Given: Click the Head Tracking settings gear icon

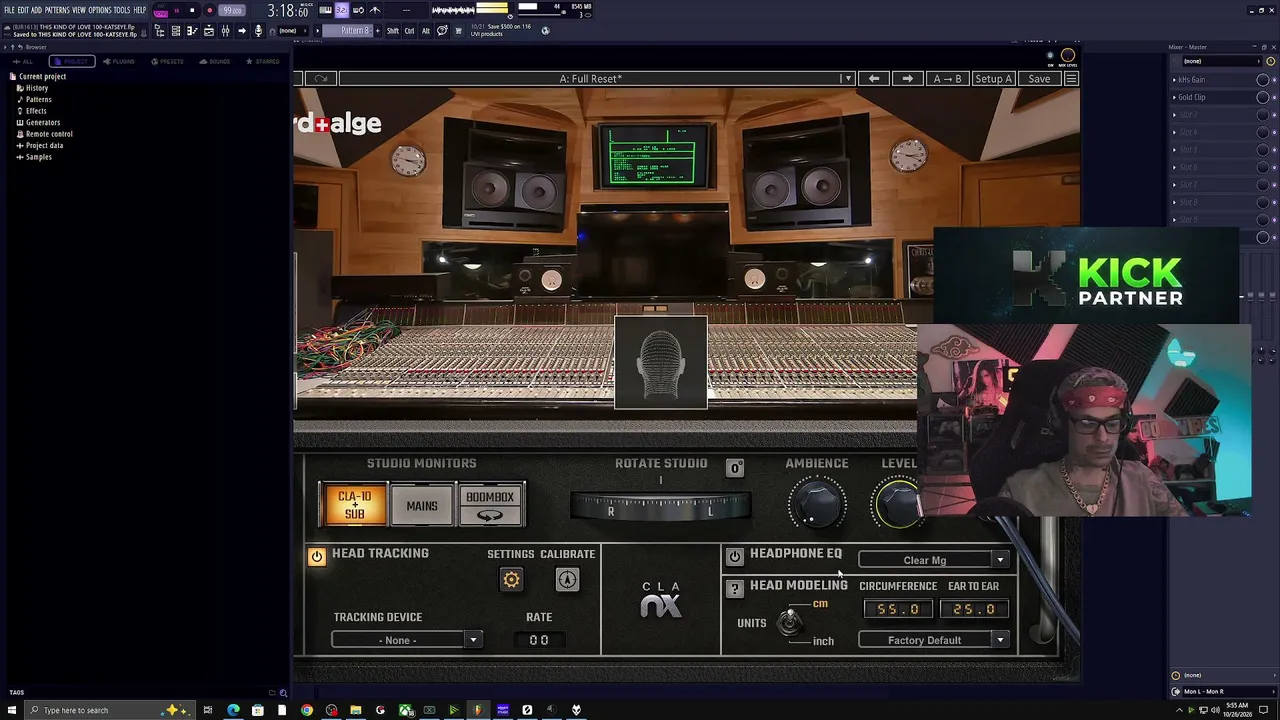Looking at the screenshot, I should (x=511, y=580).
